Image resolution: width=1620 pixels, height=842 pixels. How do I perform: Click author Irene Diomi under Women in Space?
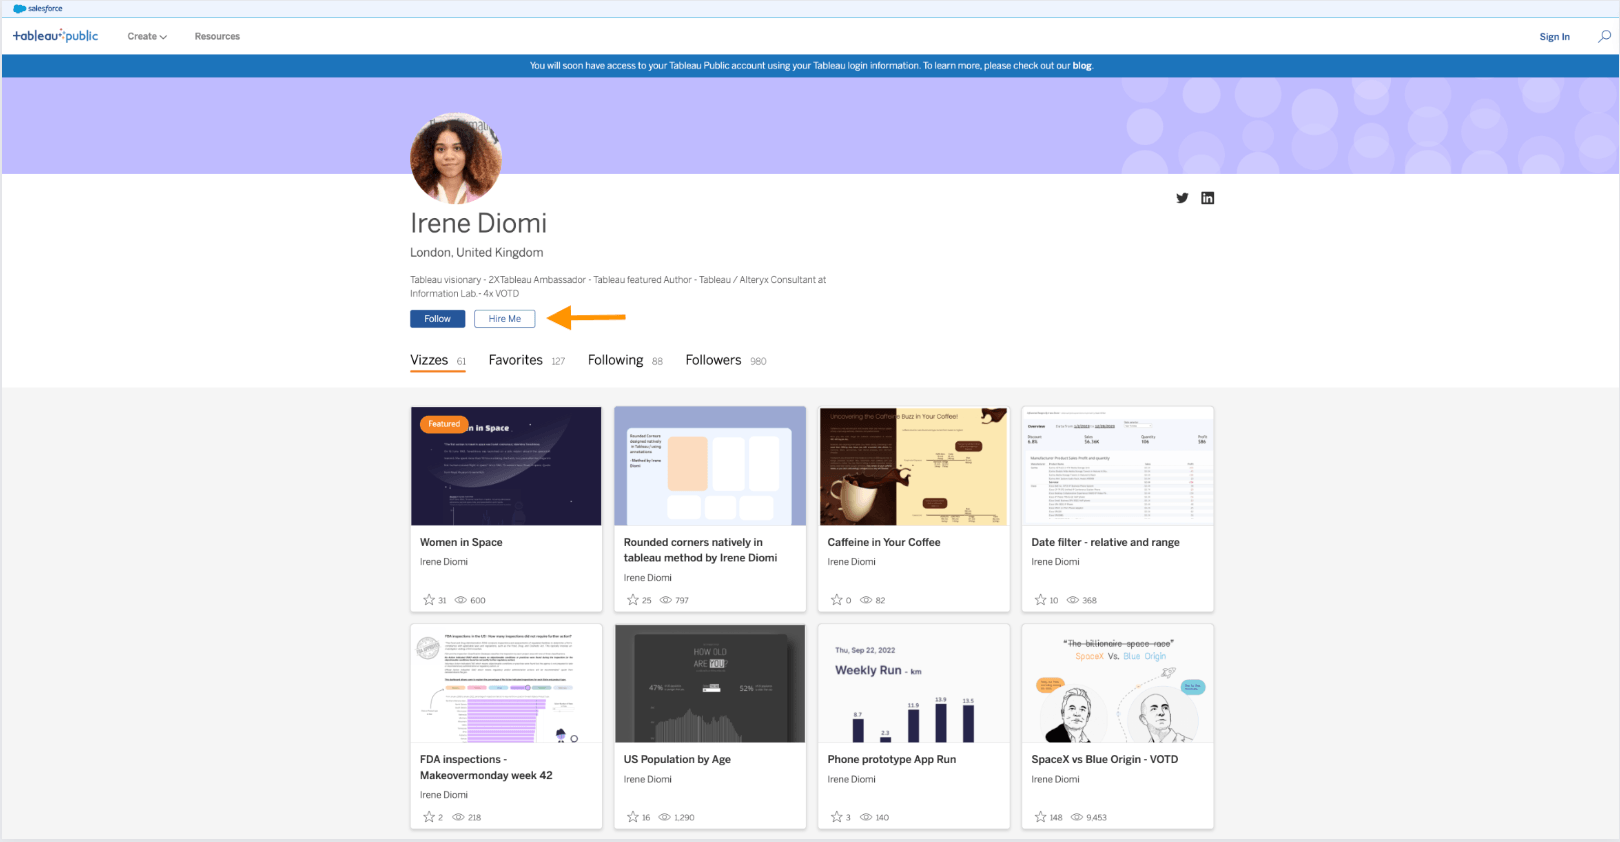coord(444,562)
